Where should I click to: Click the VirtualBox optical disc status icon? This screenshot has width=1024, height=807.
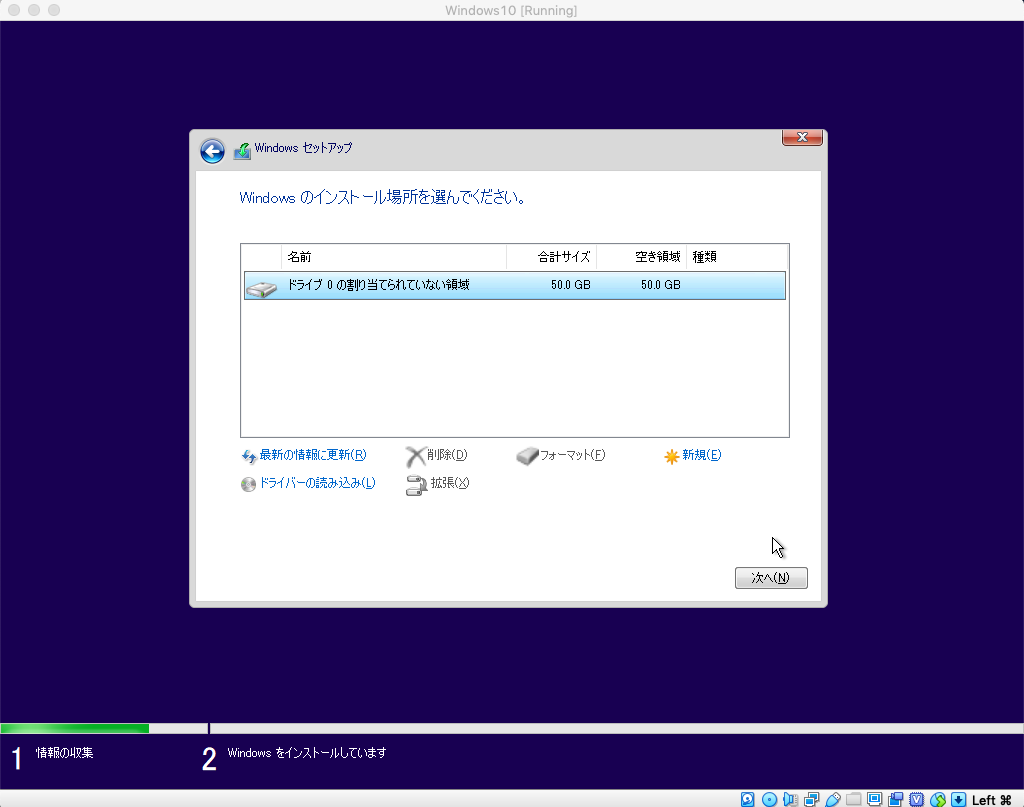point(769,799)
